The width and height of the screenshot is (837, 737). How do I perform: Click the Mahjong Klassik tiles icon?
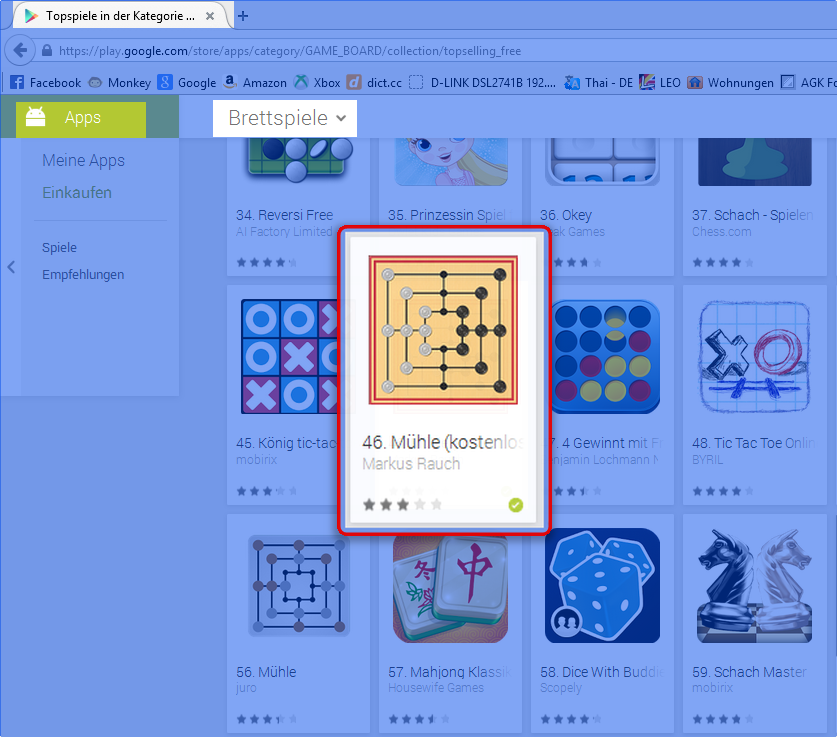(x=451, y=587)
